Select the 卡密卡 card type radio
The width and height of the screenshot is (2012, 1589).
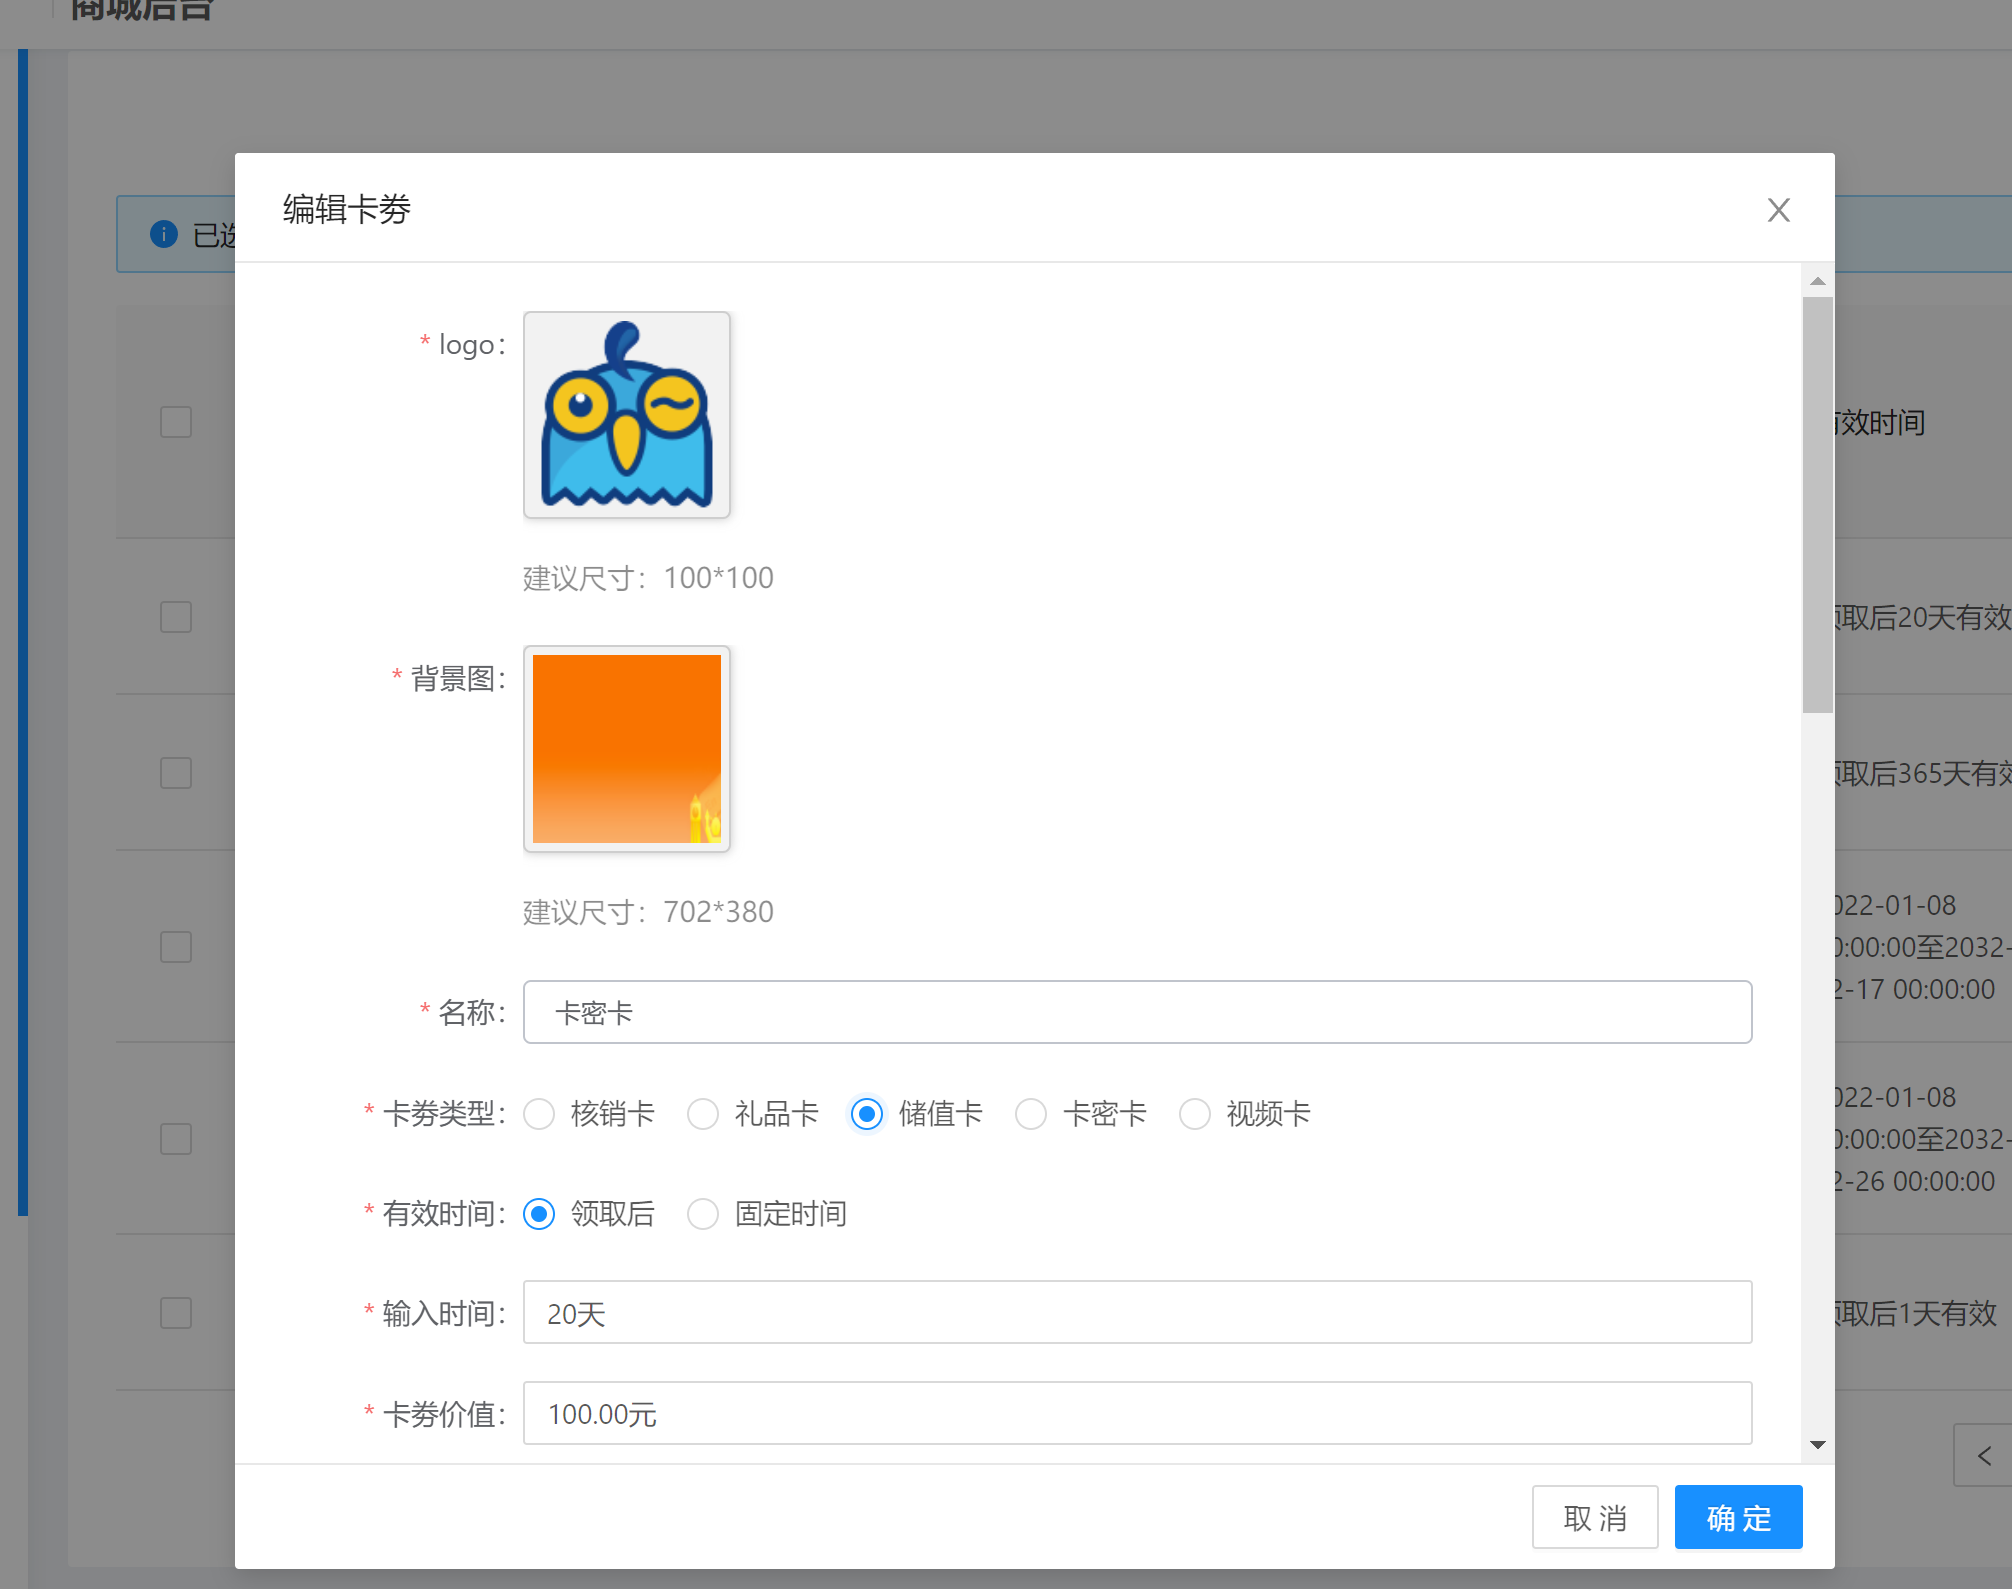point(1031,1114)
